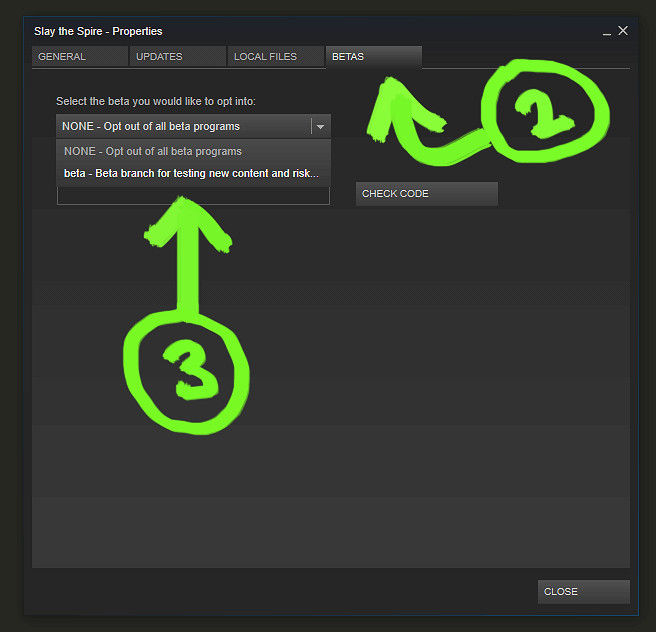This screenshot has width=656, height=632.
Task: Click the 'Select the beta' label text
Action: coord(156,102)
